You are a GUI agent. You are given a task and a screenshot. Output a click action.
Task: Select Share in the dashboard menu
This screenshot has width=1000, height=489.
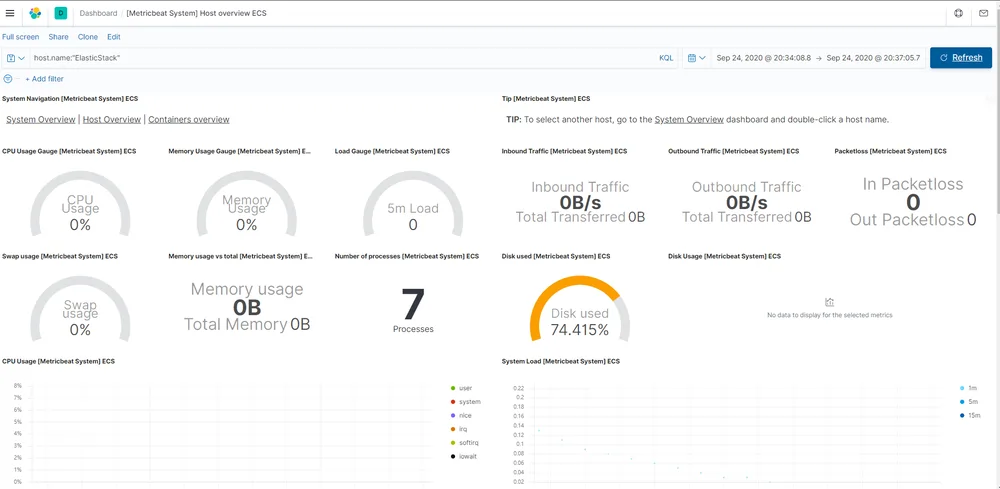click(x=58, y=37)
